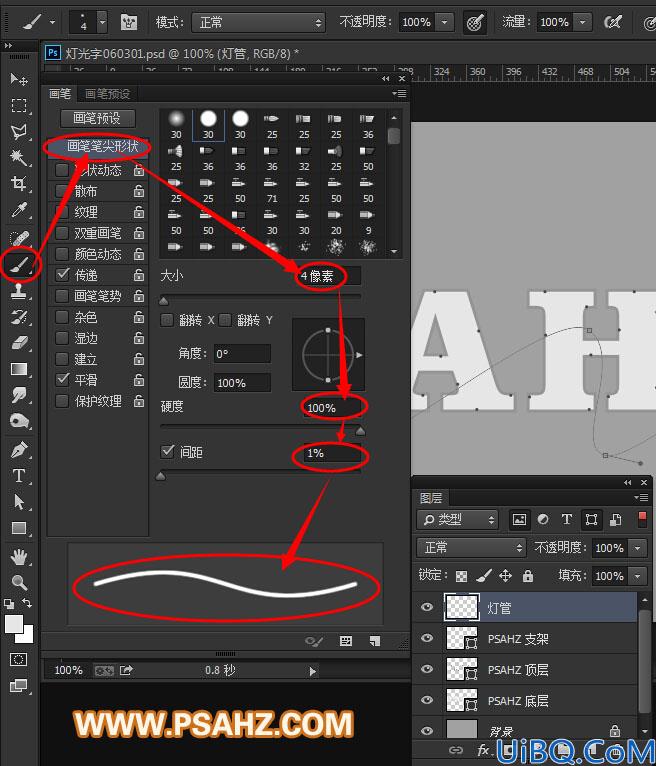Switch to the 画笔 tab

(x=60, y=93)
